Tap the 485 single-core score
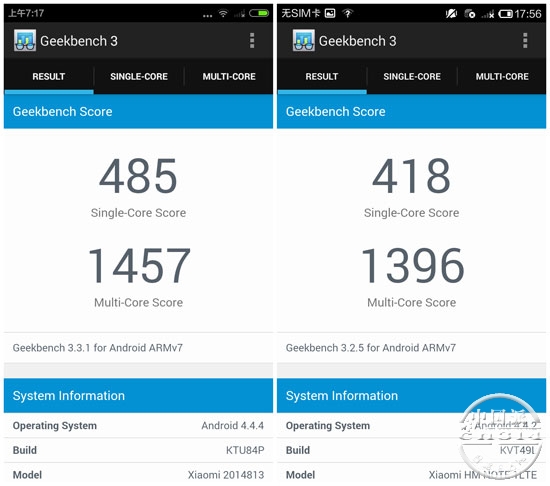The width and height of the screenshot is (550, 486). (x=138, y=176)
